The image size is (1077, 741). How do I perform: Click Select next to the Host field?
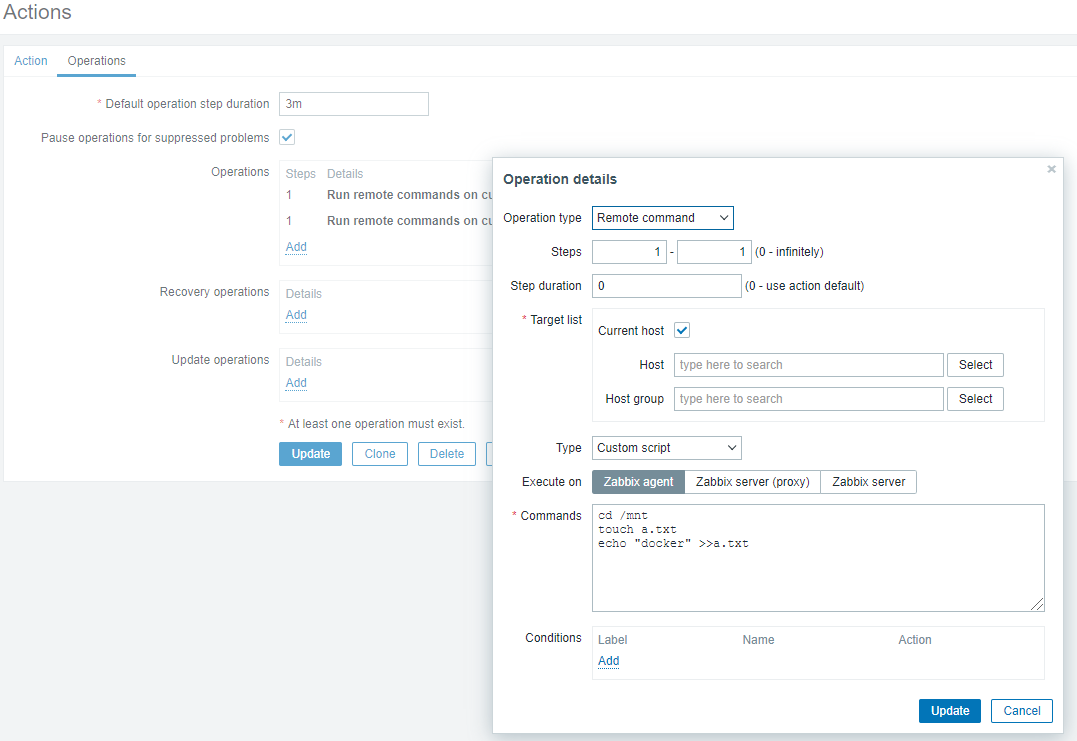[974, 364]
